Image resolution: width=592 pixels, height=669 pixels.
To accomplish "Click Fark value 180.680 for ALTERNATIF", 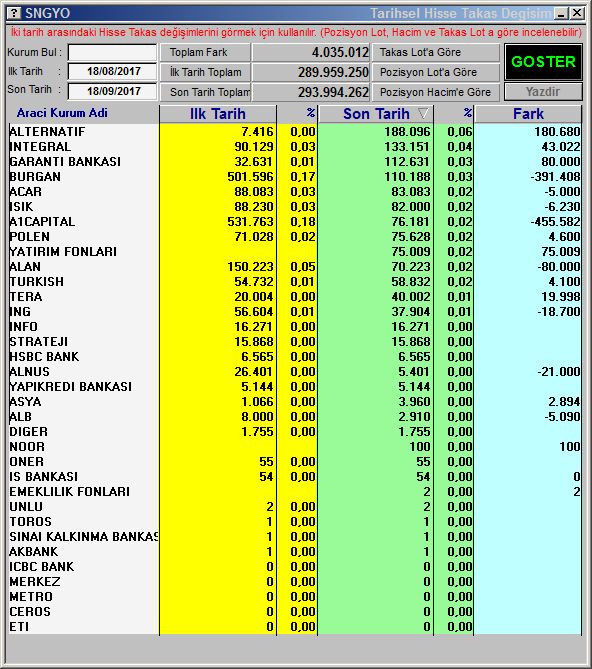I will (557, 132).
